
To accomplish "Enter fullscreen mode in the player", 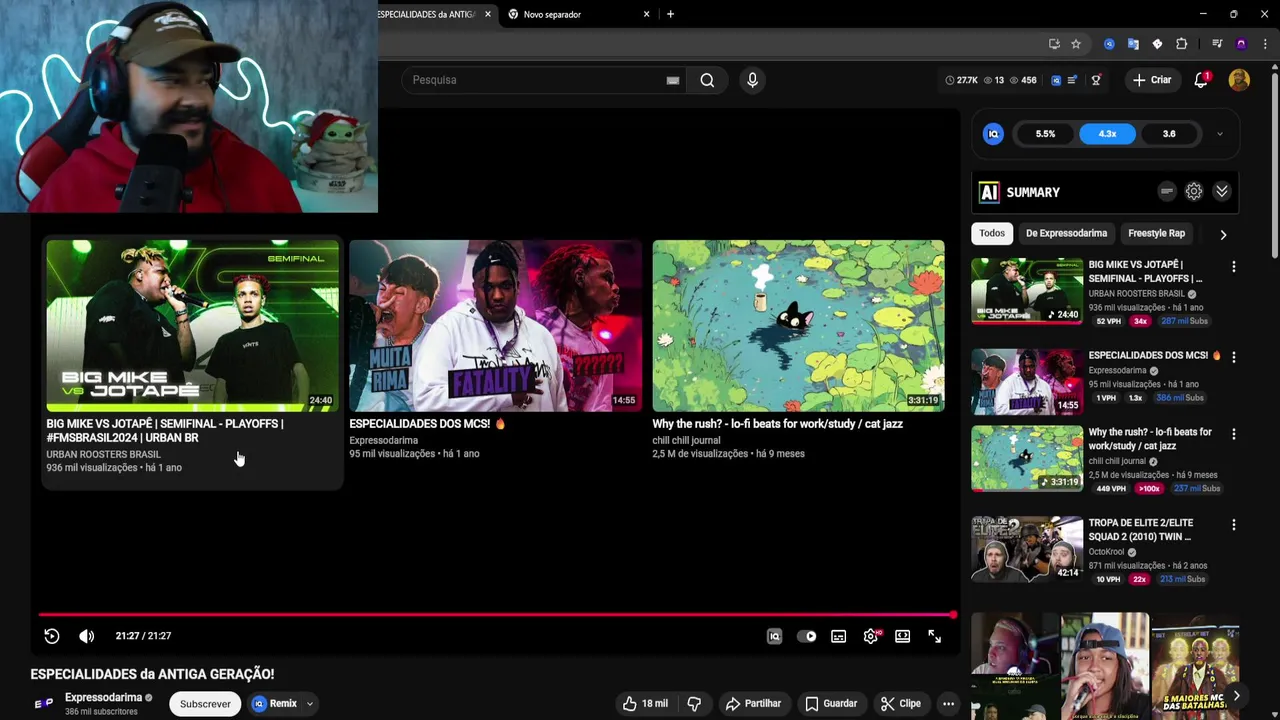I will 935,636.
